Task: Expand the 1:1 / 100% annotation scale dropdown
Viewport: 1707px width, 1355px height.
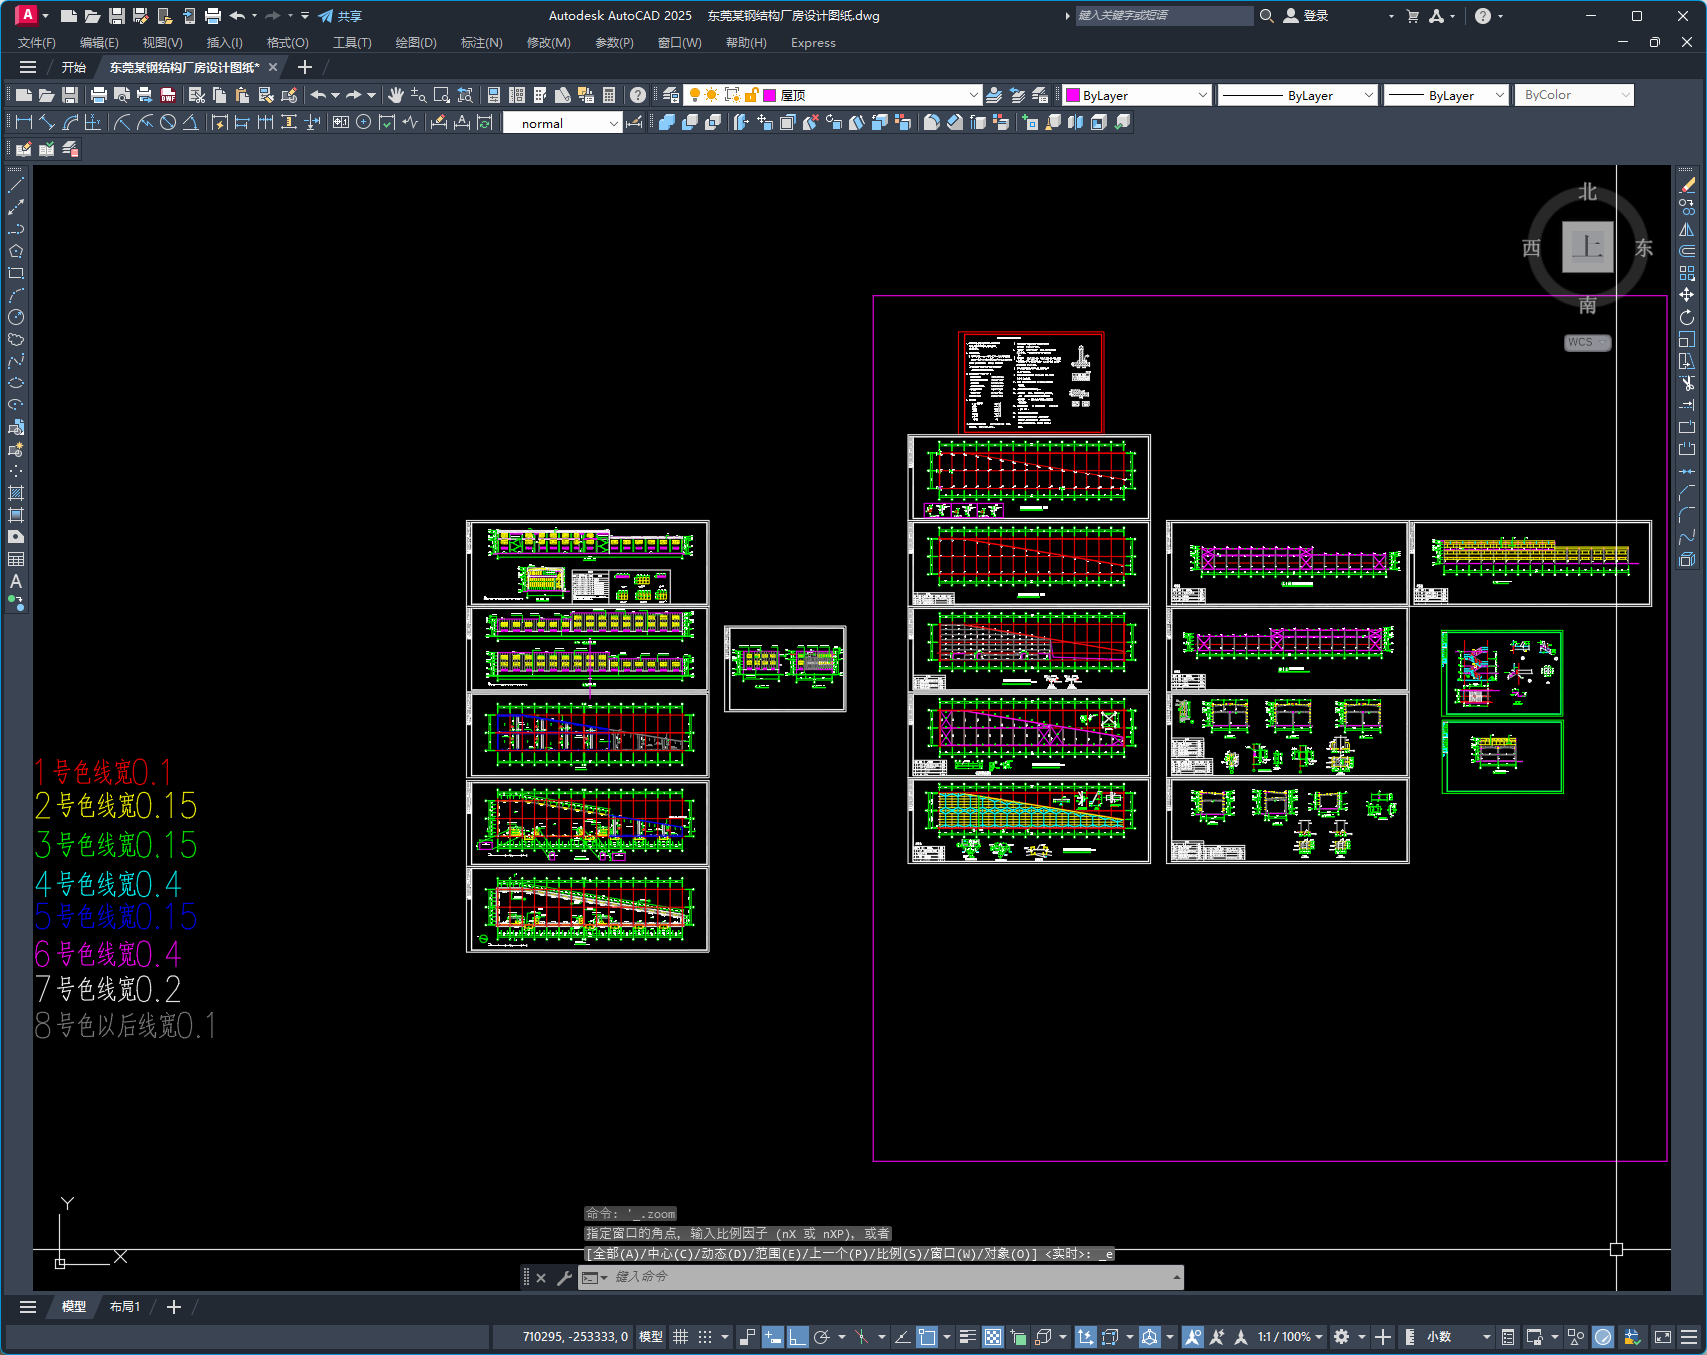Action: point(1319,1337)
